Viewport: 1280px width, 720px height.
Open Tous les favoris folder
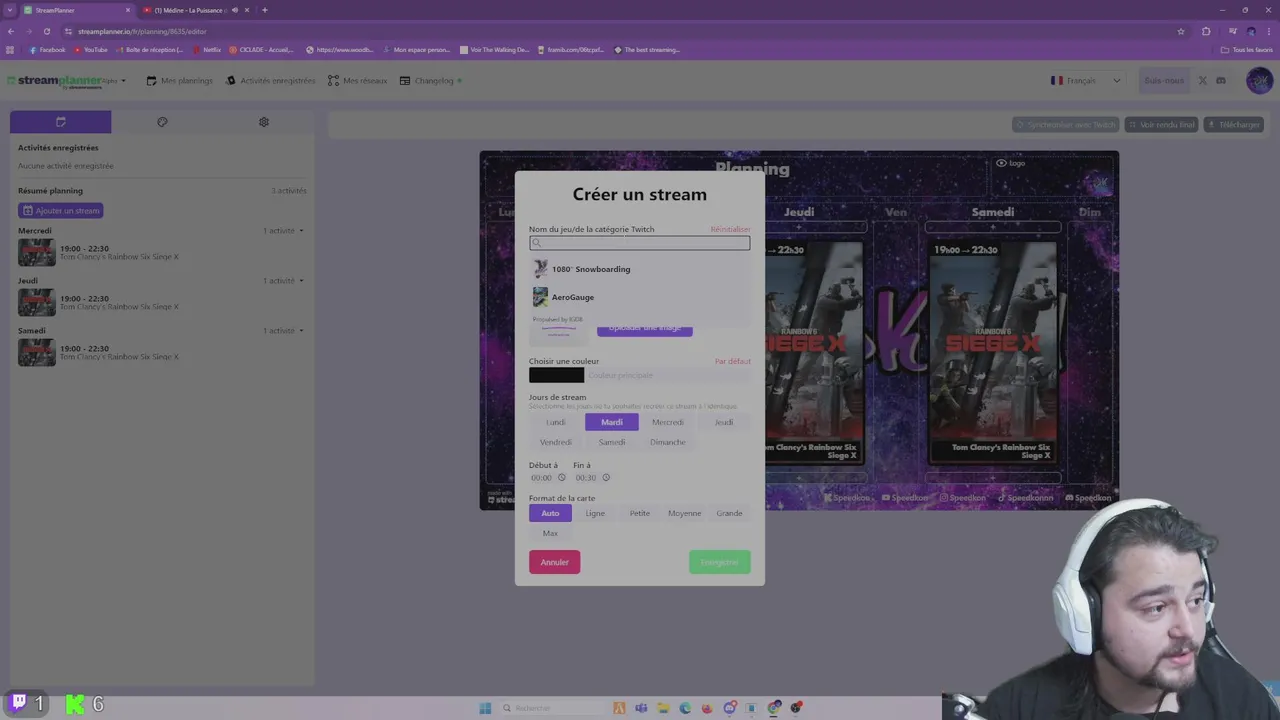[x=1246, y=50]
